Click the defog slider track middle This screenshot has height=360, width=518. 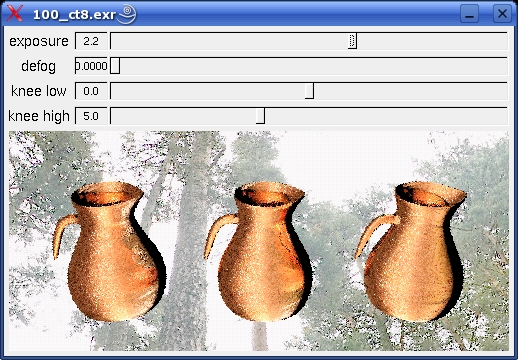309,66
